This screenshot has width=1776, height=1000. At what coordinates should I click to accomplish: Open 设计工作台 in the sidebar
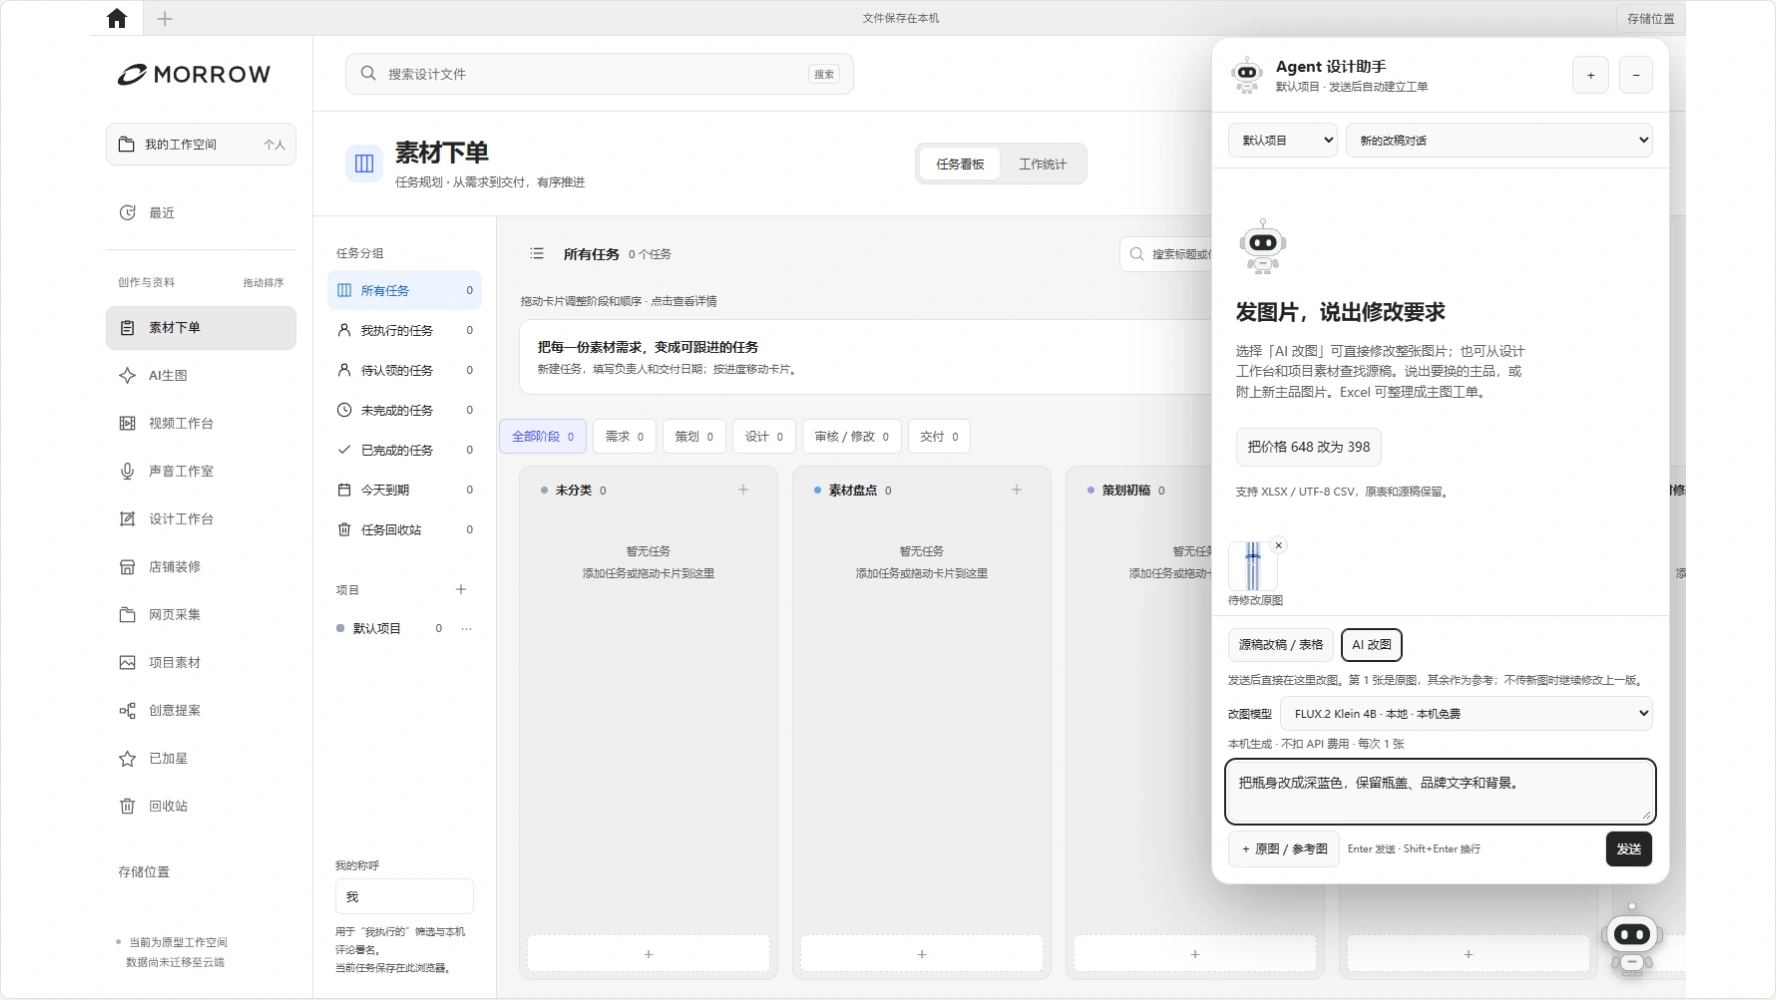[x=201, y=519]
